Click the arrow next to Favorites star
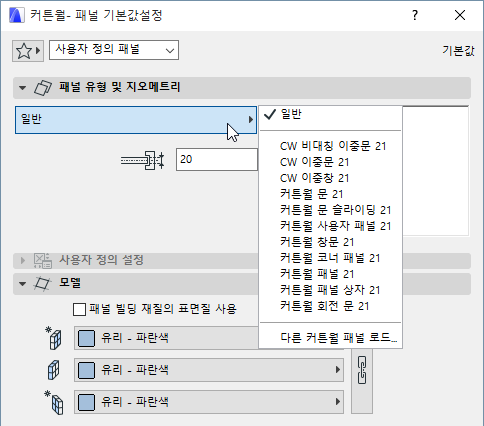Screen dimensions: 484x426 pos(38,51)
